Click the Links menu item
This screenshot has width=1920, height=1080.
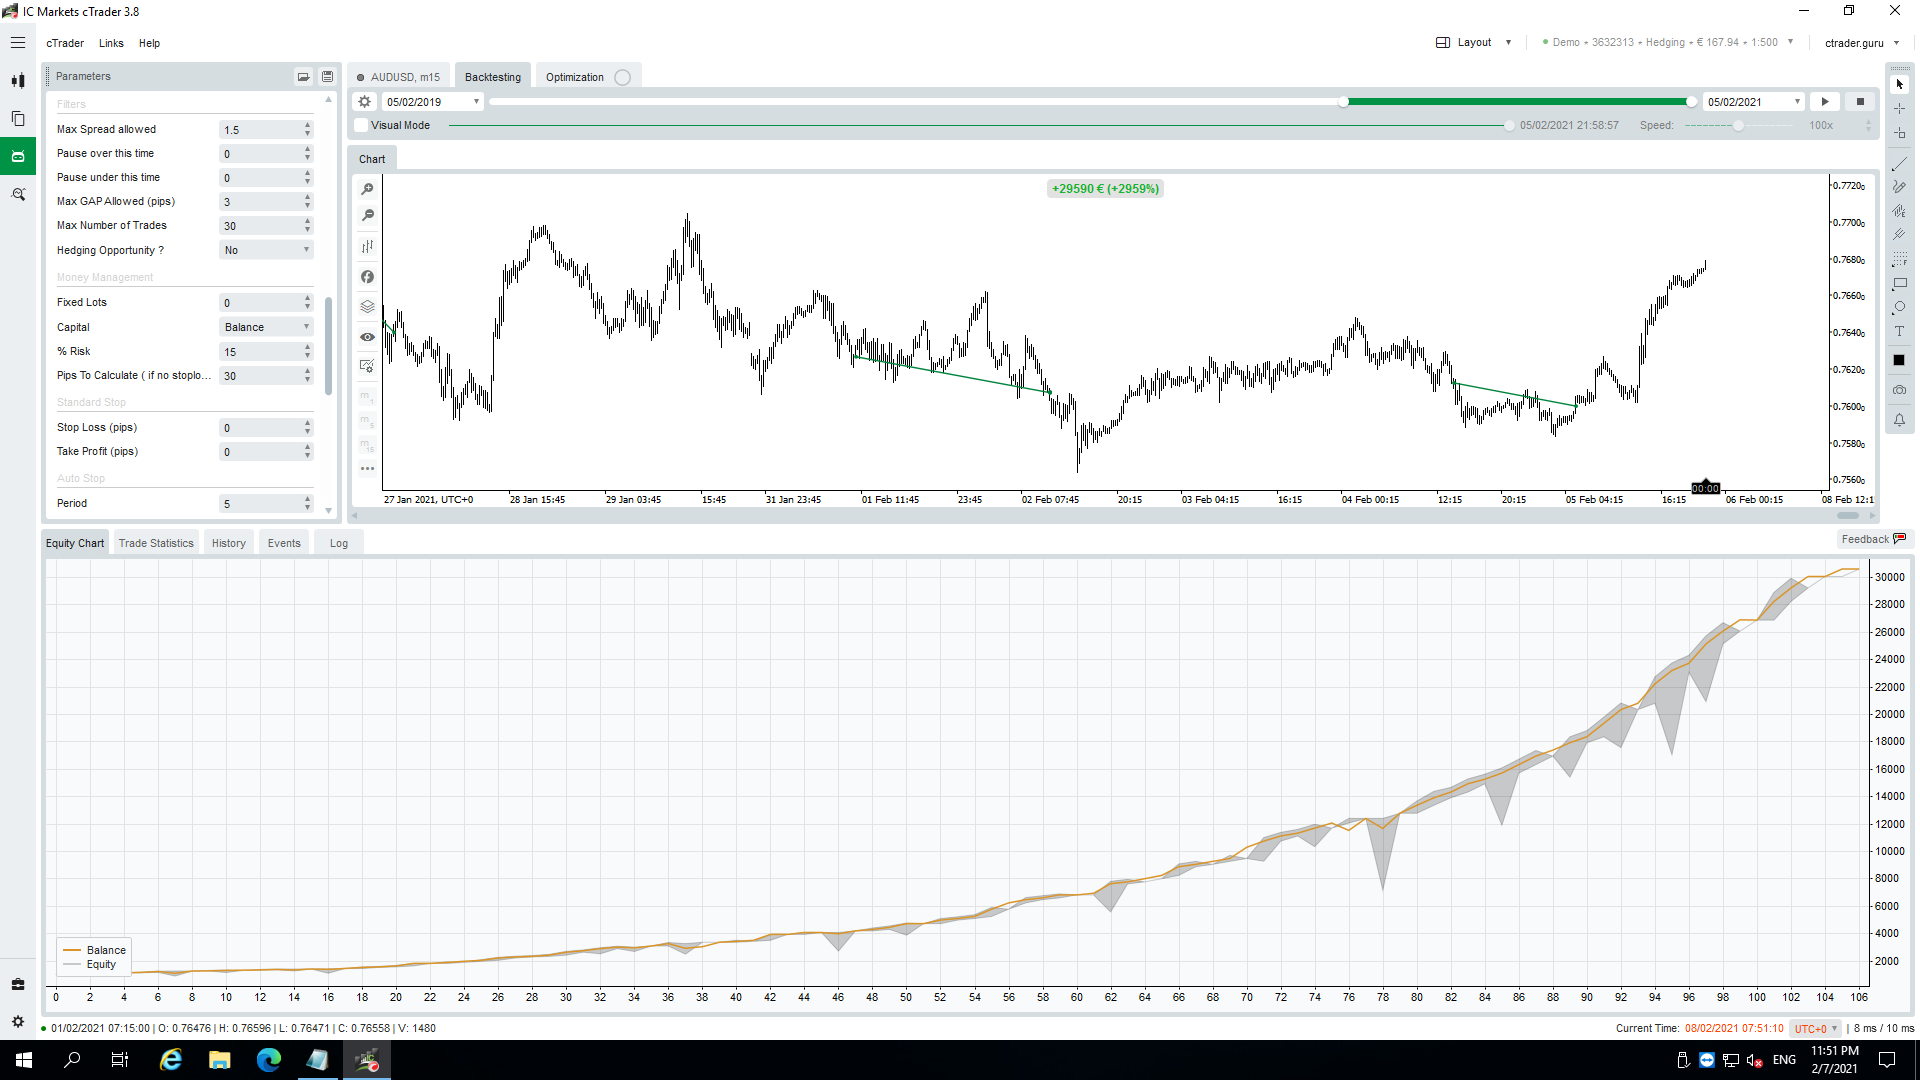tap(111, 43)
